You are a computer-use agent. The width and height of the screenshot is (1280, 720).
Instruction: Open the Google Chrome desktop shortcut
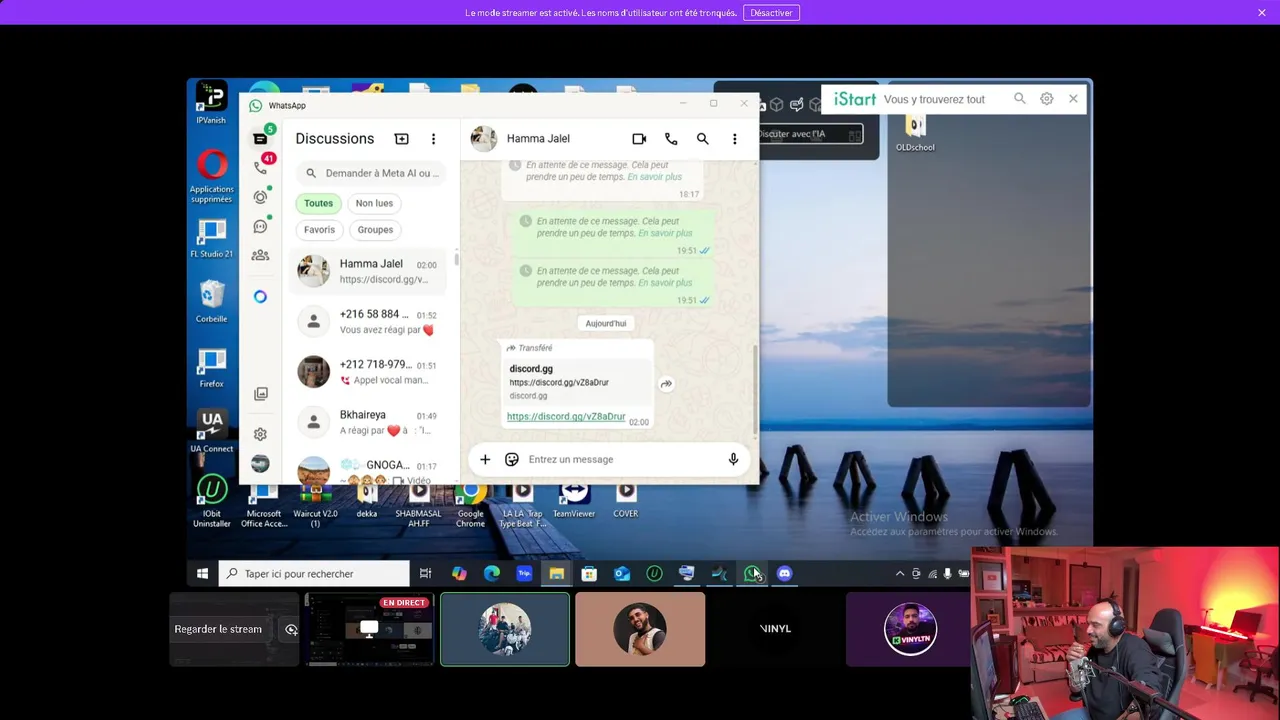tap(470, 506)
